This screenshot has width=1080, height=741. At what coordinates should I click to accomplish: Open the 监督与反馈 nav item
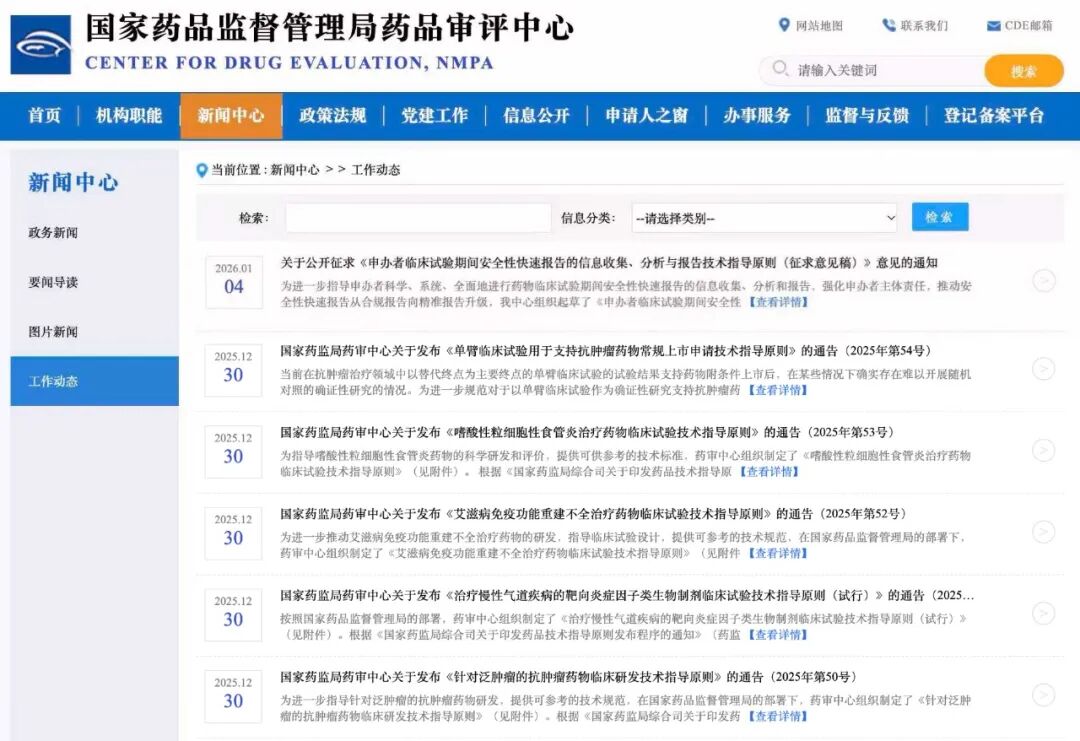pyautogui.click(x=867, y=116)
